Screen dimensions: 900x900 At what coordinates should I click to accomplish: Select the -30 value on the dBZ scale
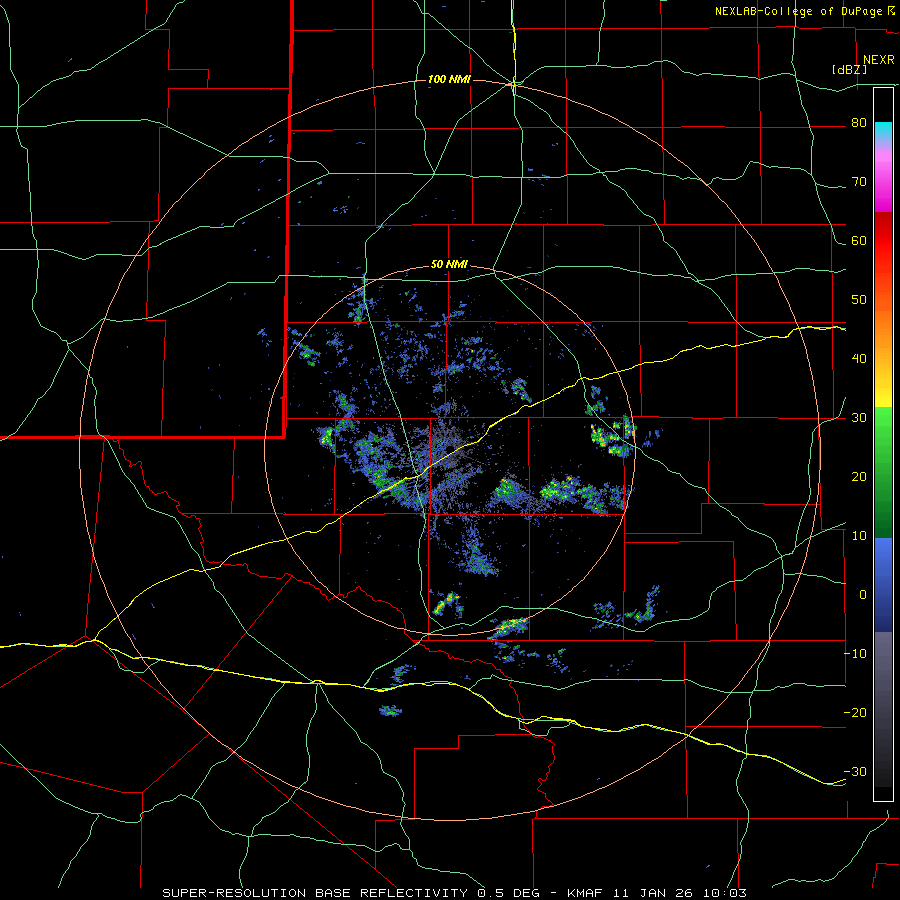[855, 772]
